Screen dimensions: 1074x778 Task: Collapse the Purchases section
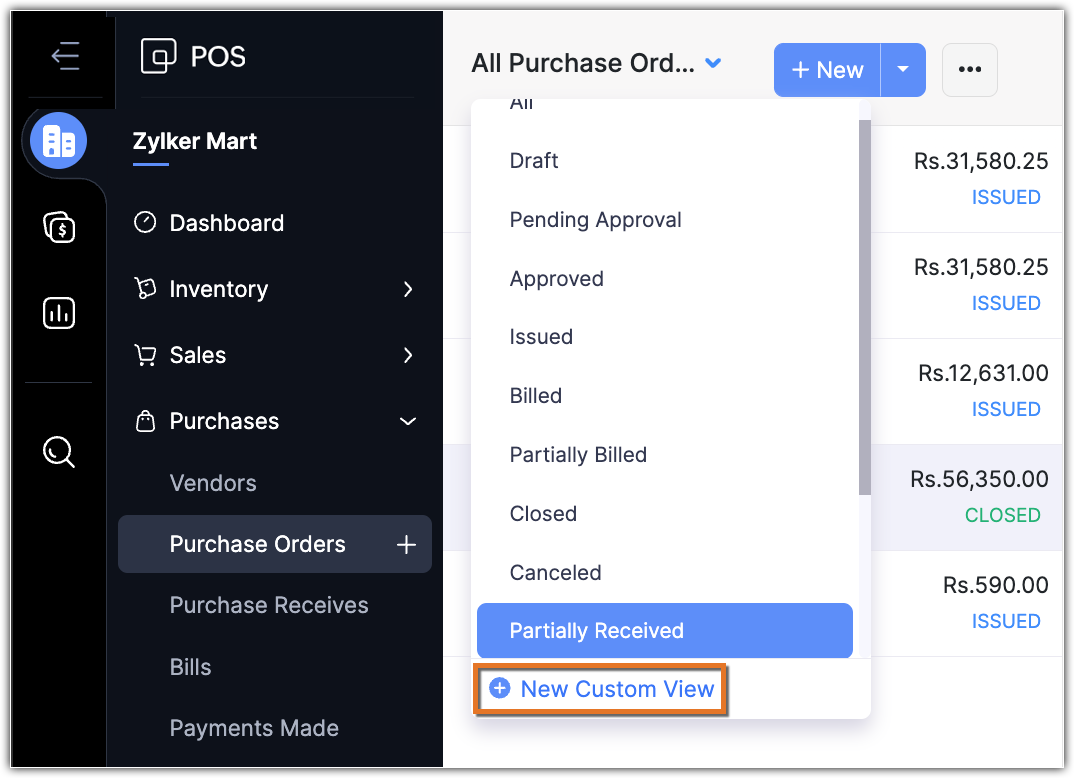[408, 422]
